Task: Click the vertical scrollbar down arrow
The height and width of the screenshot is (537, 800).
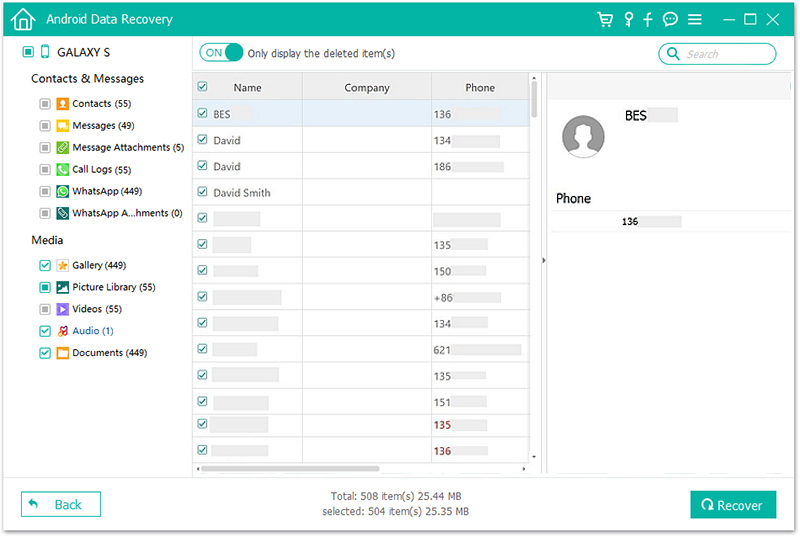Action: click(x=534, y=457)
